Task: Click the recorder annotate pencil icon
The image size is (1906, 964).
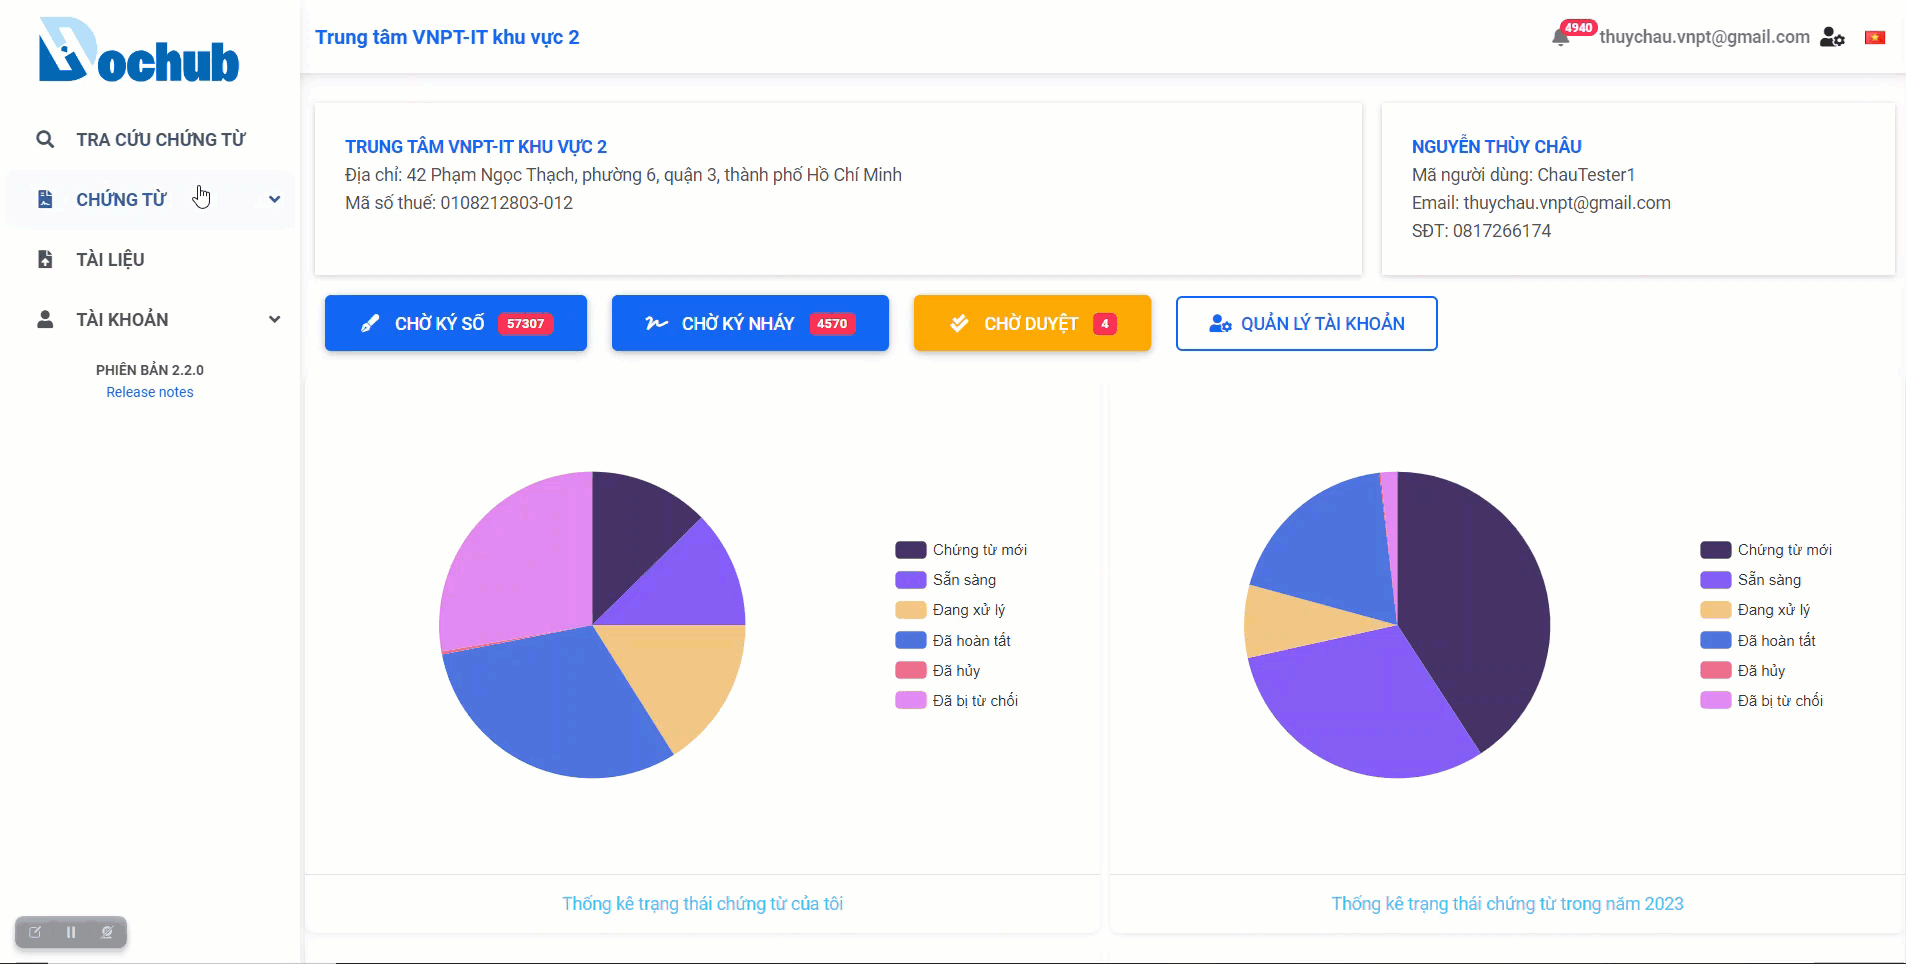Action: click(x=36, y=932)
